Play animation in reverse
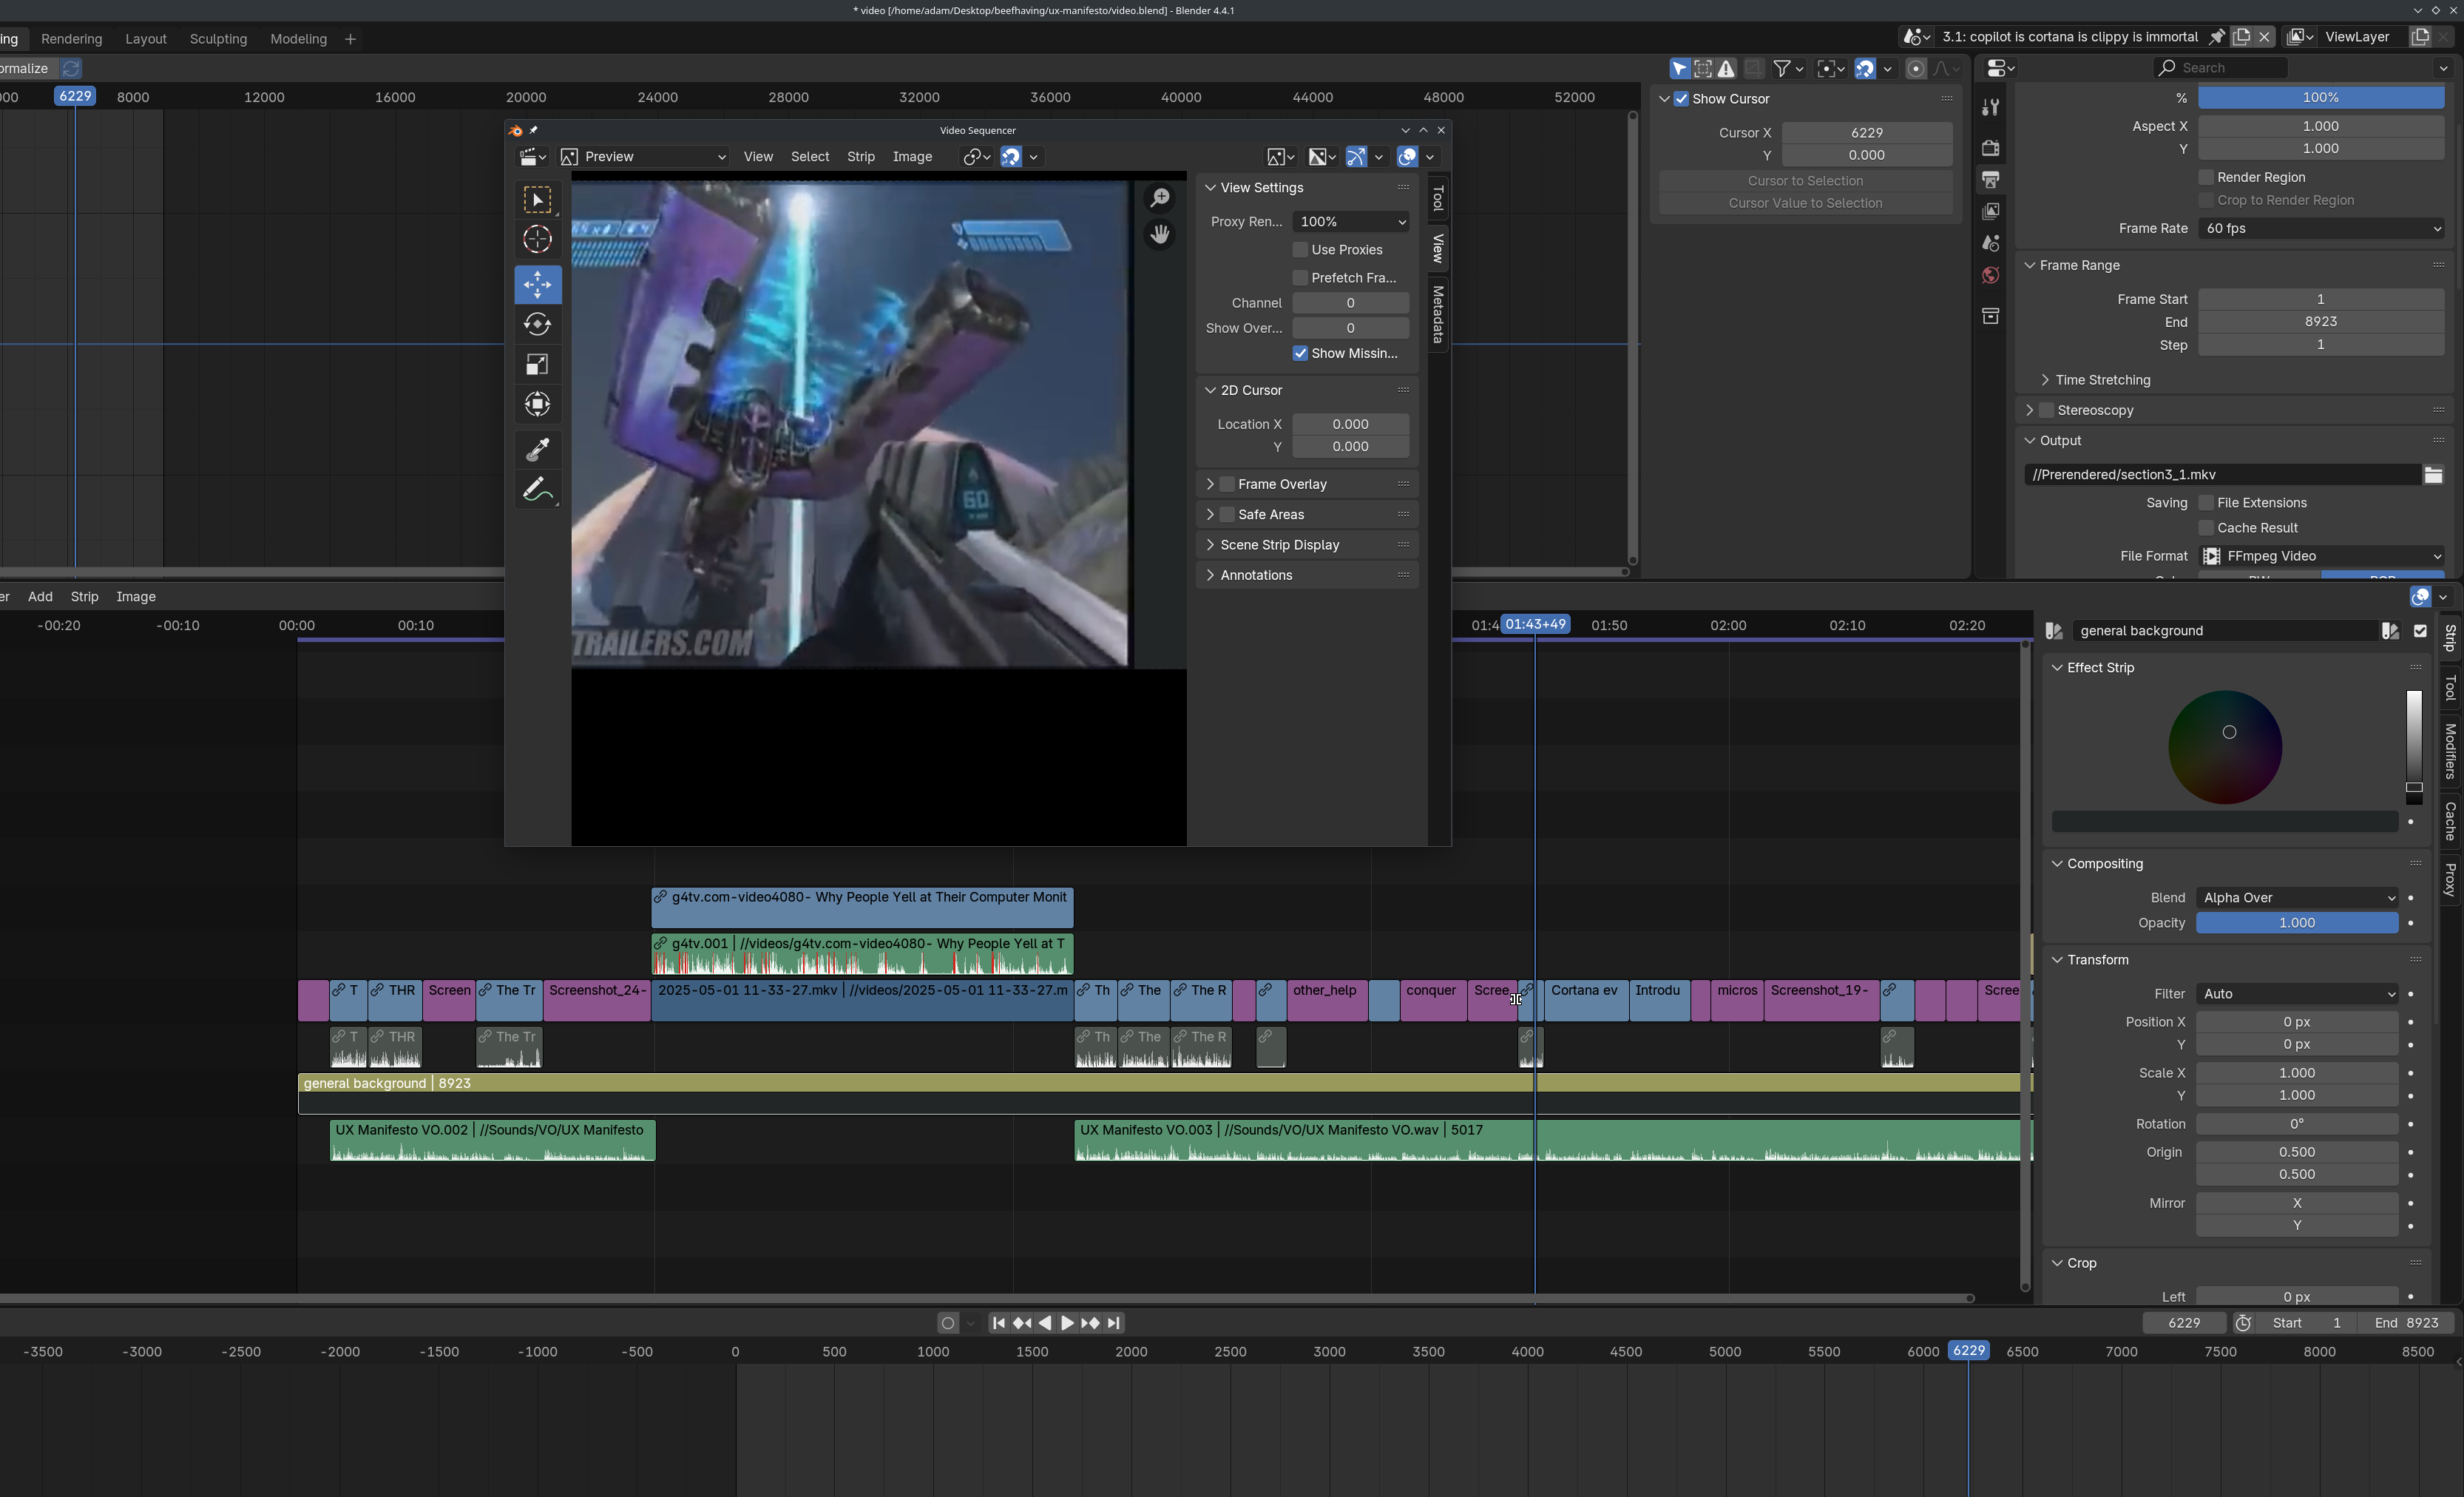2464x1497 pixels. point(1044,1323)
